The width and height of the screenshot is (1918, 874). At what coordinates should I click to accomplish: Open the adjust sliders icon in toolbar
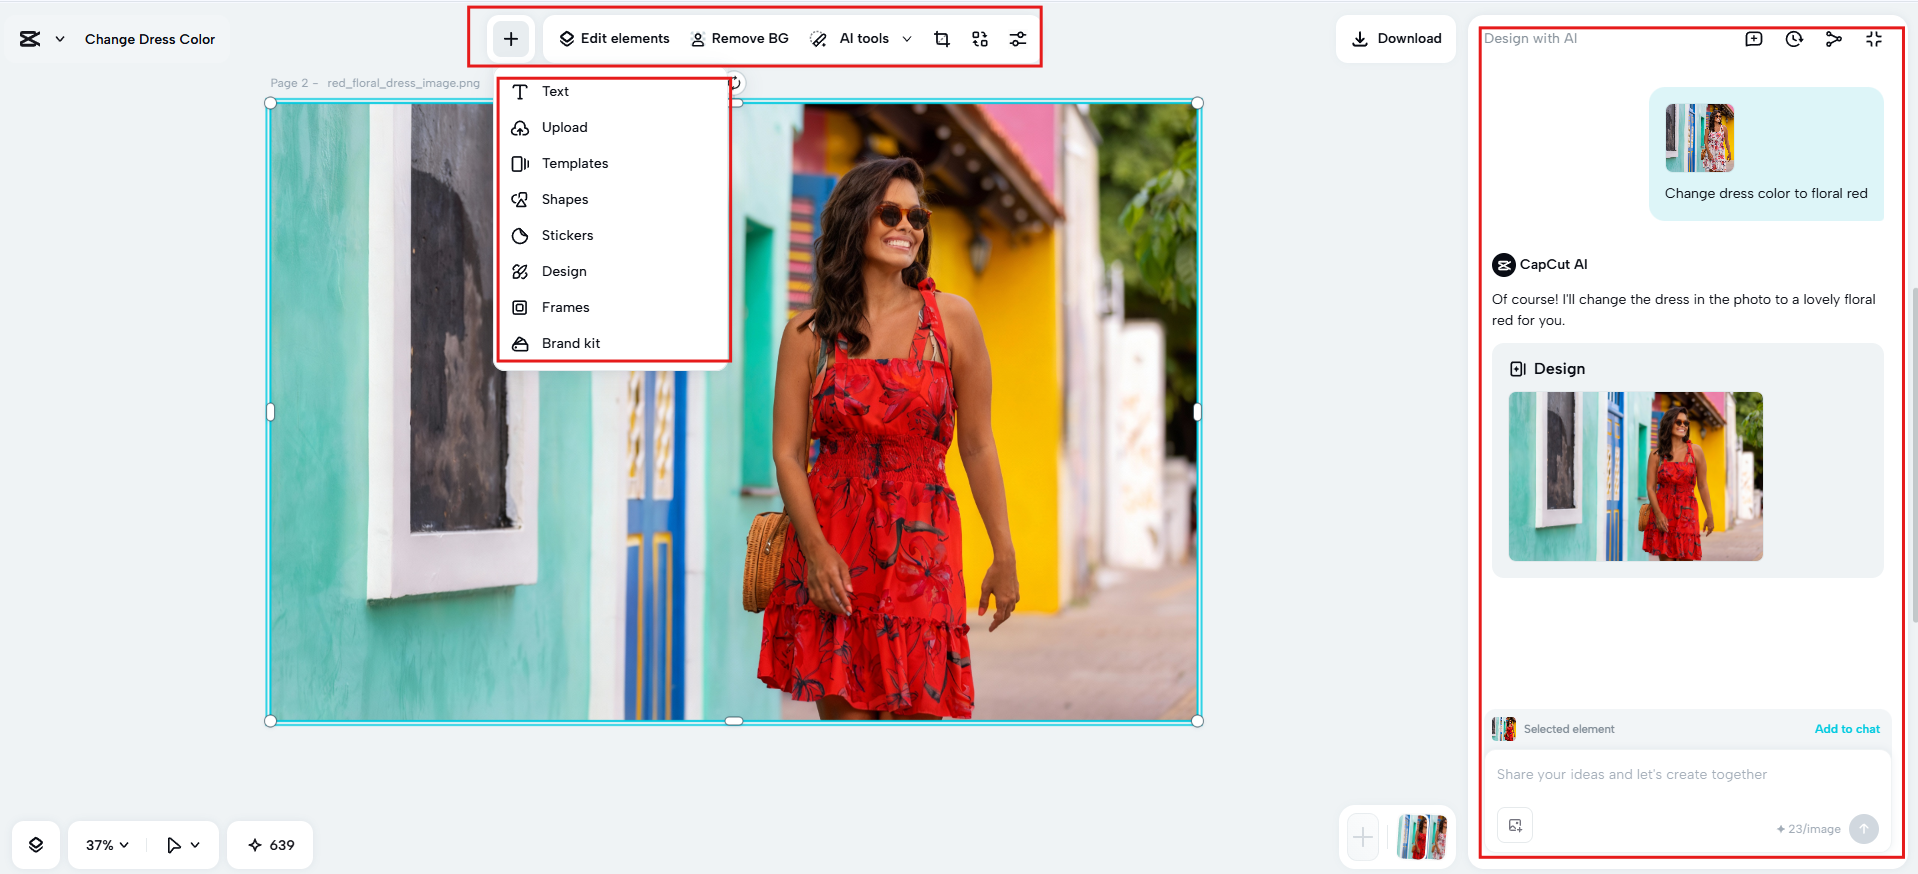pos(1017,39)
